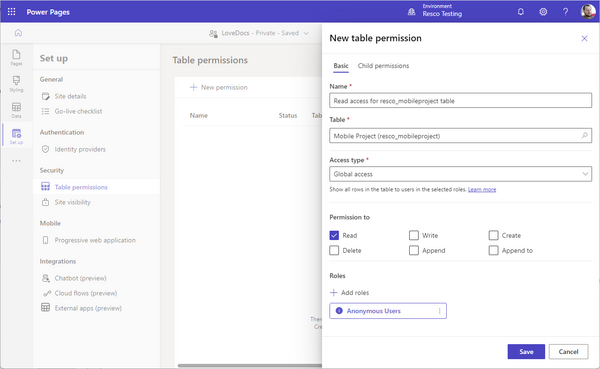This screenshot has height=369, width=600.
Task: Open the Learn more link
Action: [x=482, y=189]
